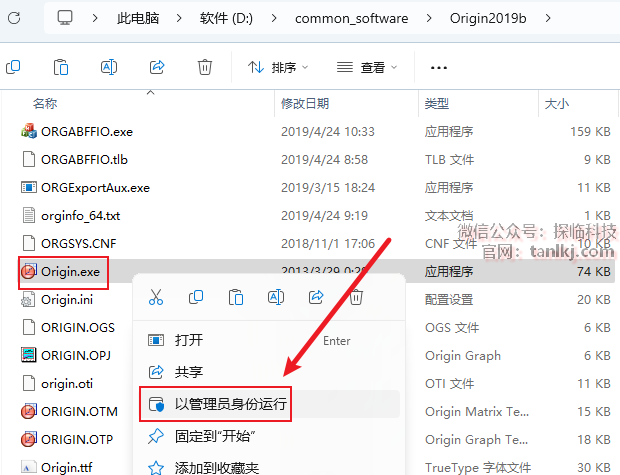Click the refresh icon in address bar
Viewport: 620px width, 475px height.
point(14,18)
